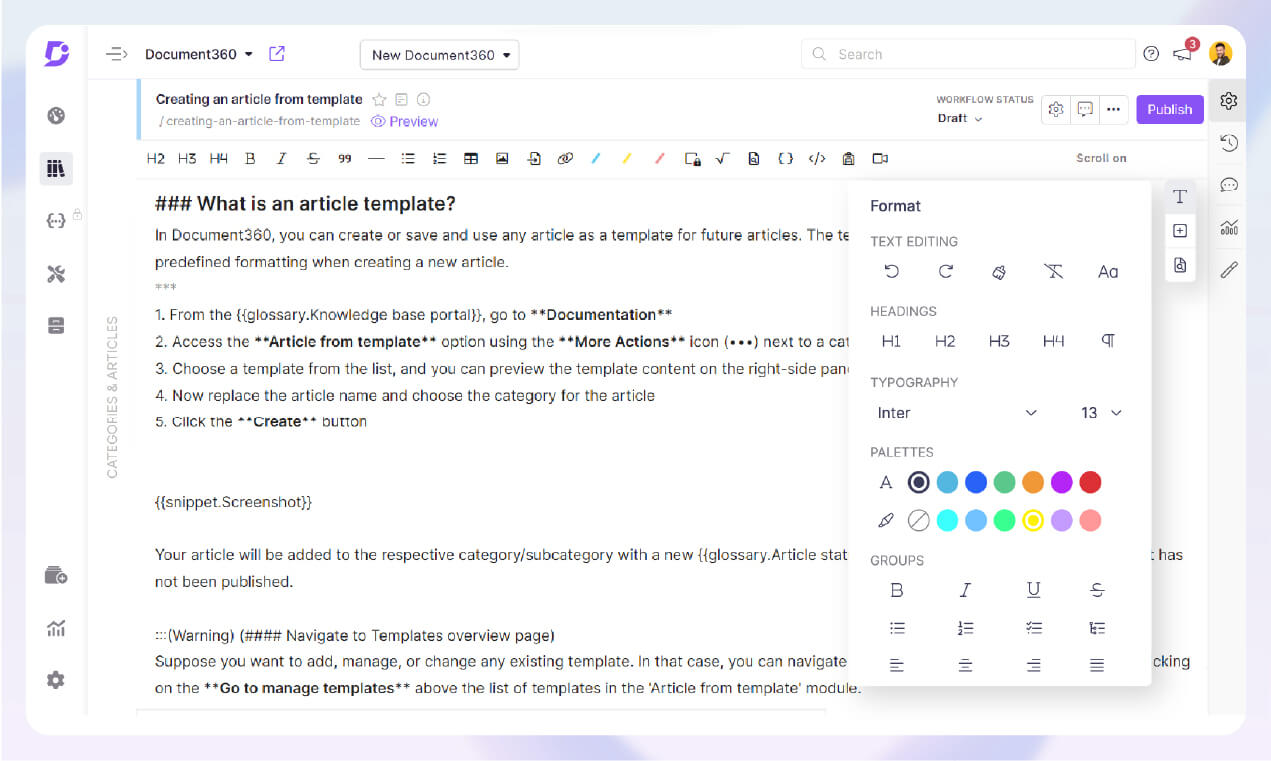
Task: Open the LaTeX math insert tool
Action: click(722, 158)
